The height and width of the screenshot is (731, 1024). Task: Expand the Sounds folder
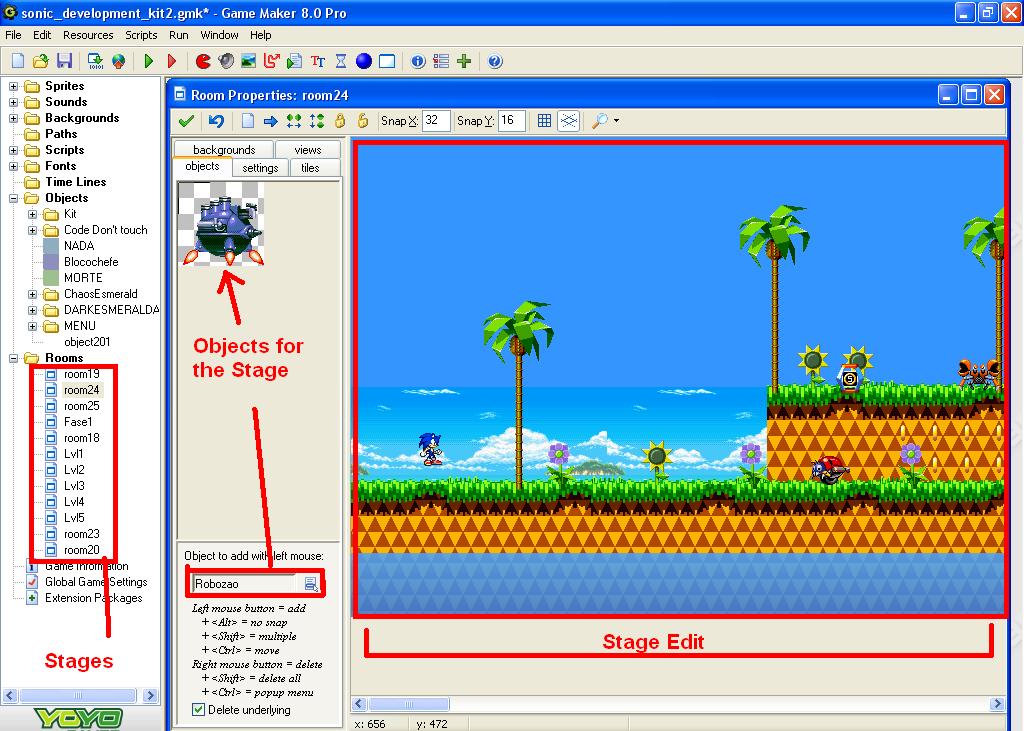(x=13, y=102)
